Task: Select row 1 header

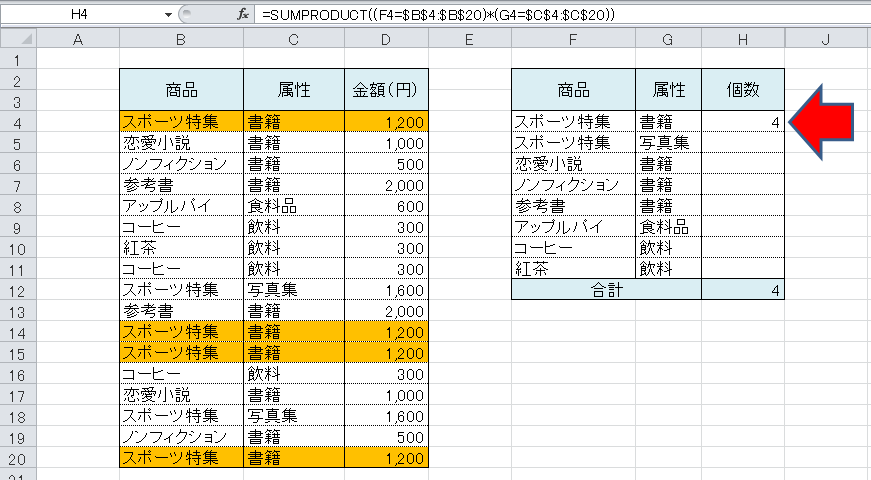Action: tap(18, 59)
